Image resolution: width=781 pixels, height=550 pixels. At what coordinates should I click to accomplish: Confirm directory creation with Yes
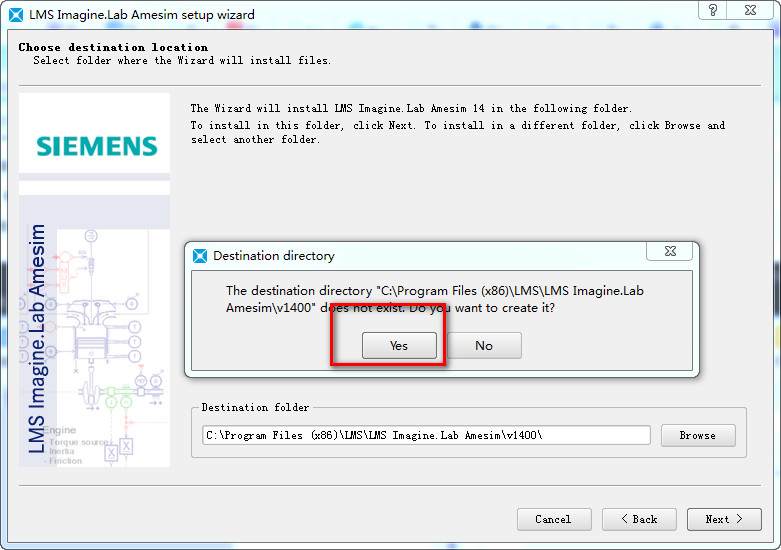tap(399, 345)
